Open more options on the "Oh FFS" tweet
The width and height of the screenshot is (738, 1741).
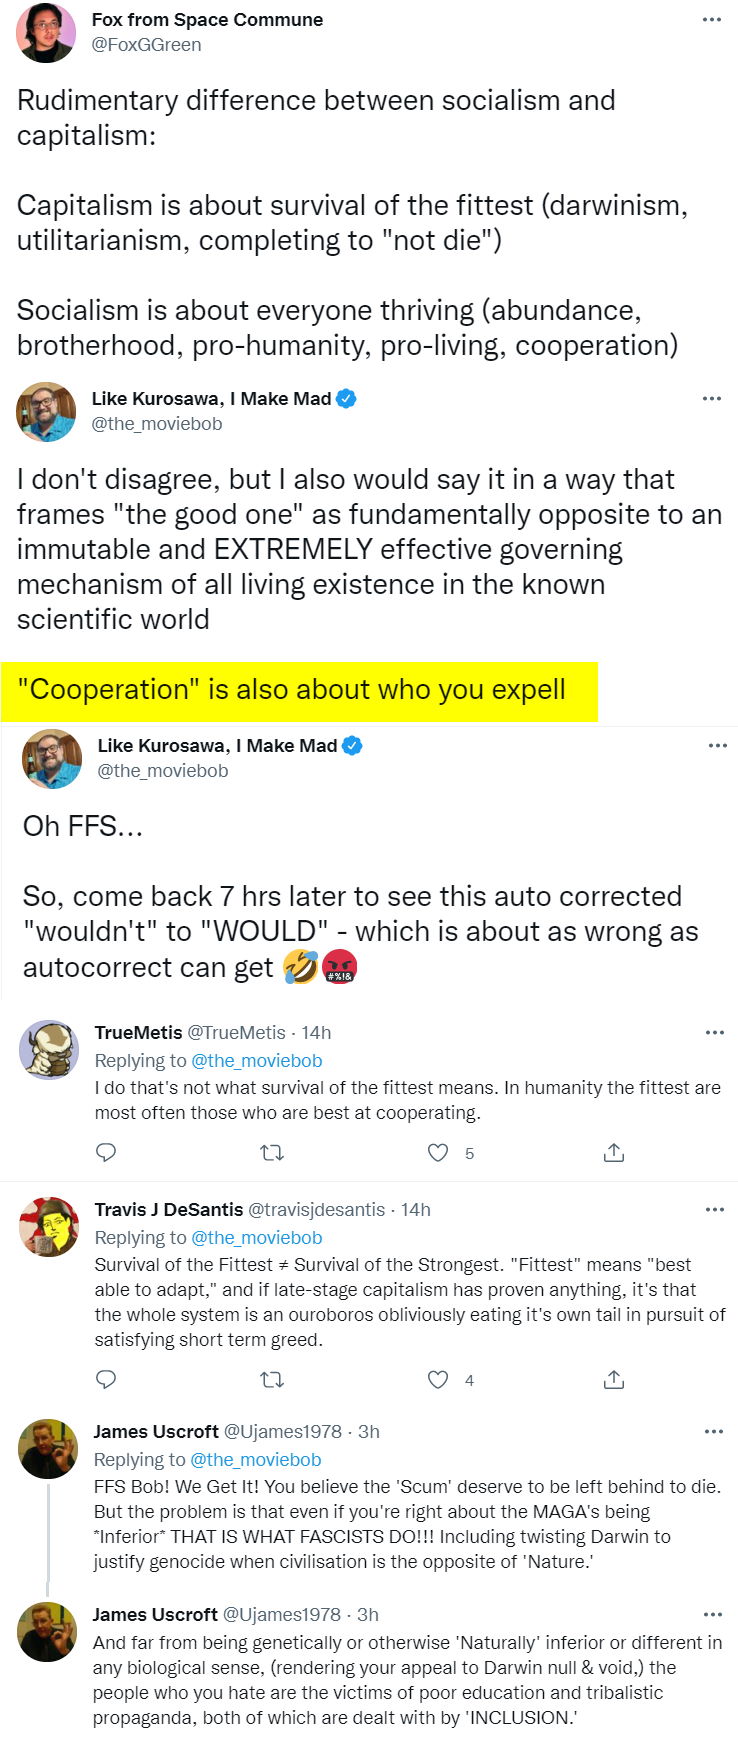coord(717,745)
